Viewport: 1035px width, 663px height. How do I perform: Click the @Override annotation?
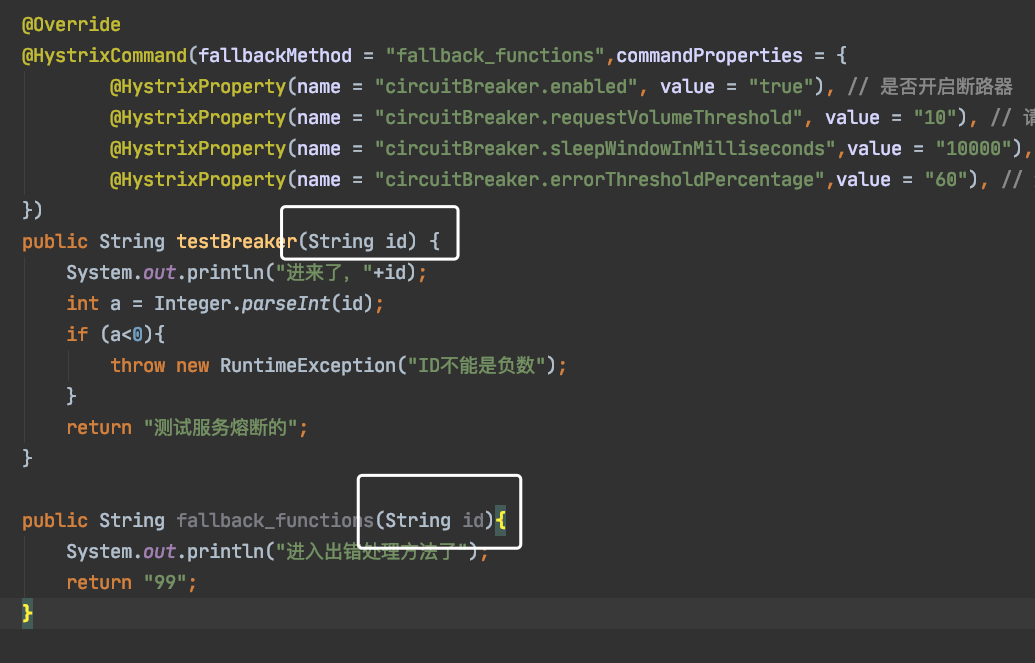[x=71, y=25]
